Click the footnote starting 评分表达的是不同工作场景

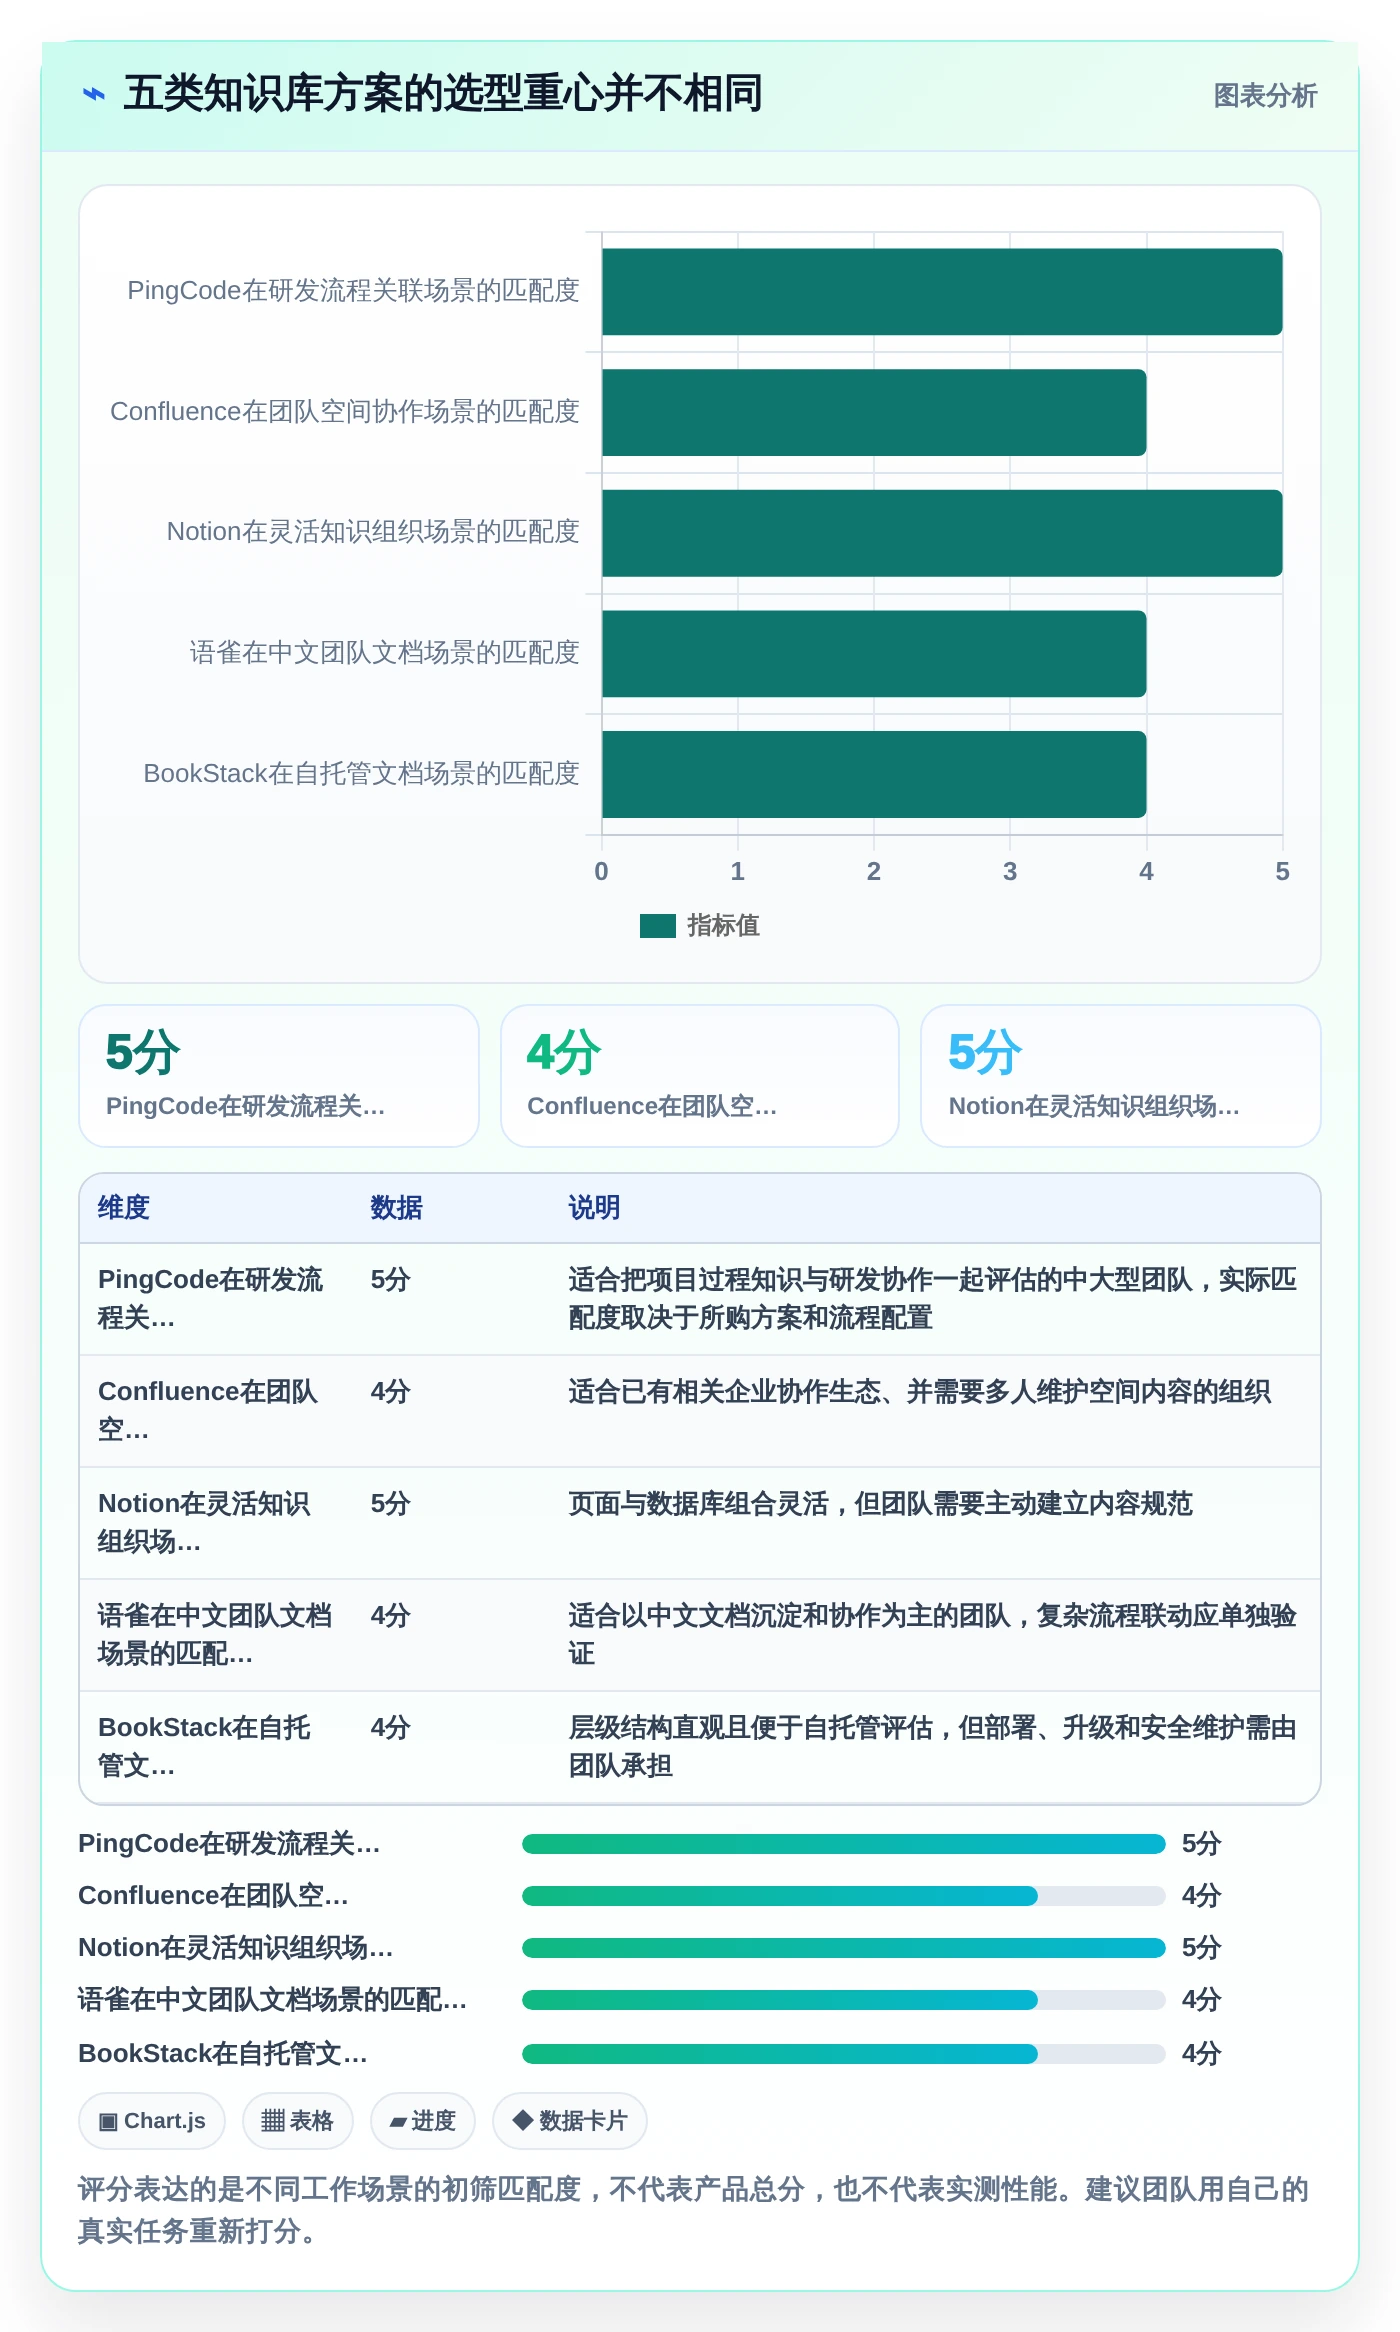pyautogui.click(x=694, y=2210)
